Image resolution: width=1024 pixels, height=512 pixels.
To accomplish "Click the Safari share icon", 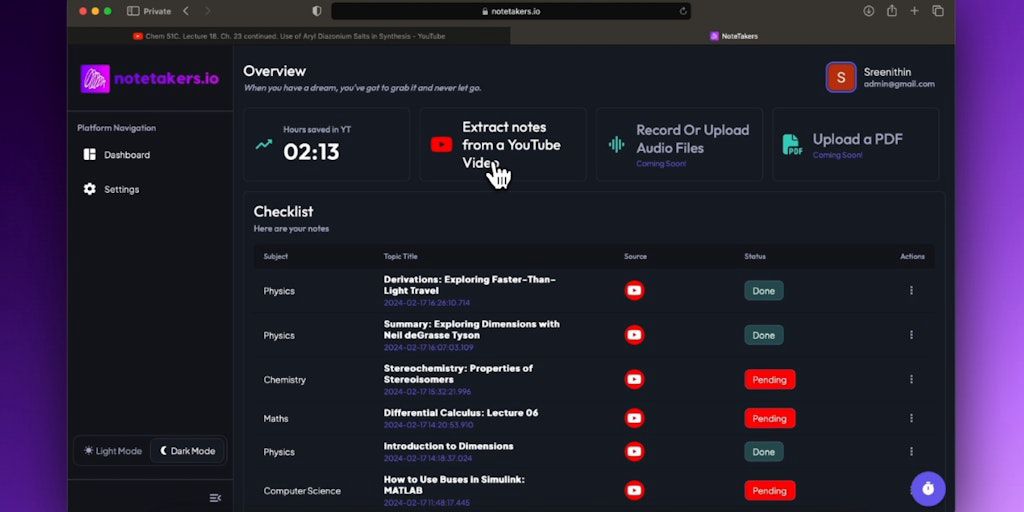I will pos(891,10).
